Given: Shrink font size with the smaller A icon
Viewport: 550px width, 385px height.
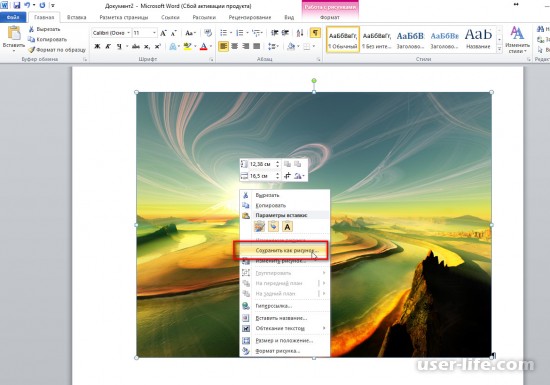Looking at the screenshot, I should 174,33.
